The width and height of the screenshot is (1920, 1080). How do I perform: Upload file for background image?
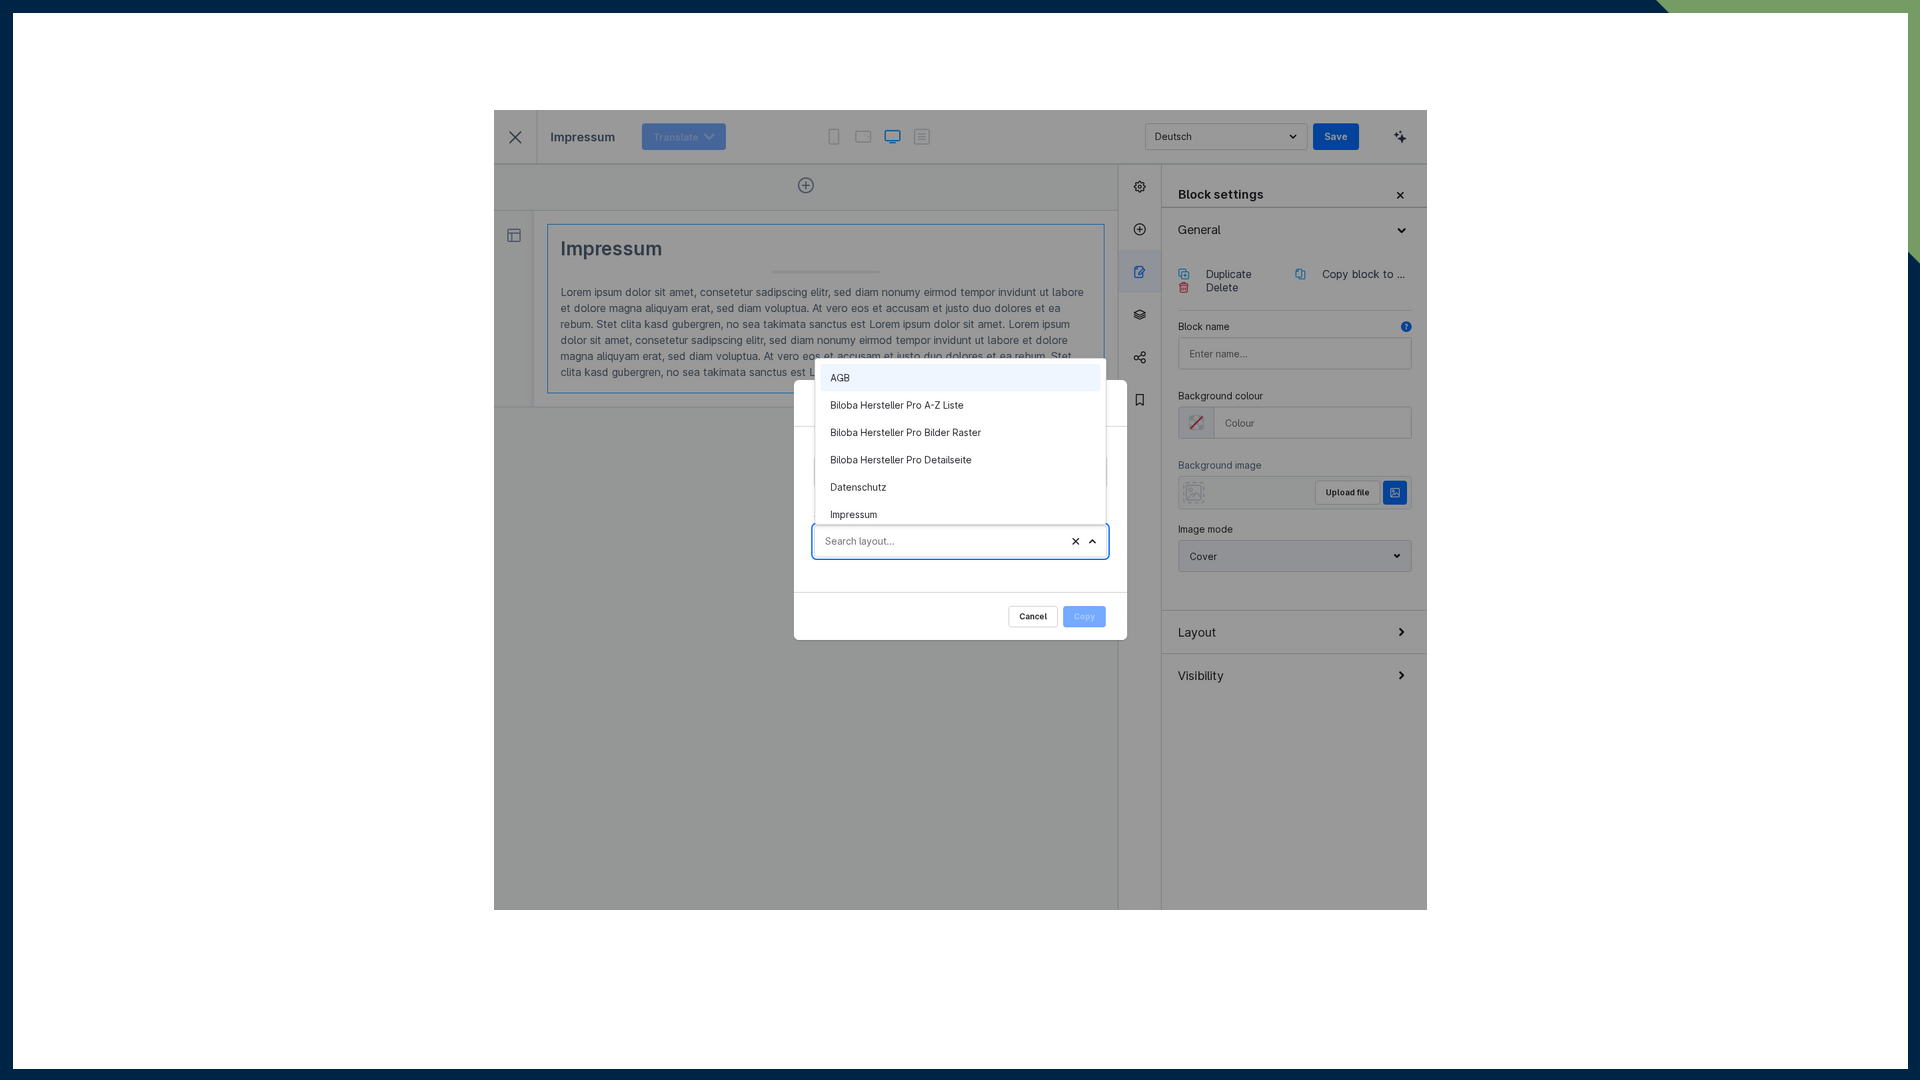tap(1347, 493)
